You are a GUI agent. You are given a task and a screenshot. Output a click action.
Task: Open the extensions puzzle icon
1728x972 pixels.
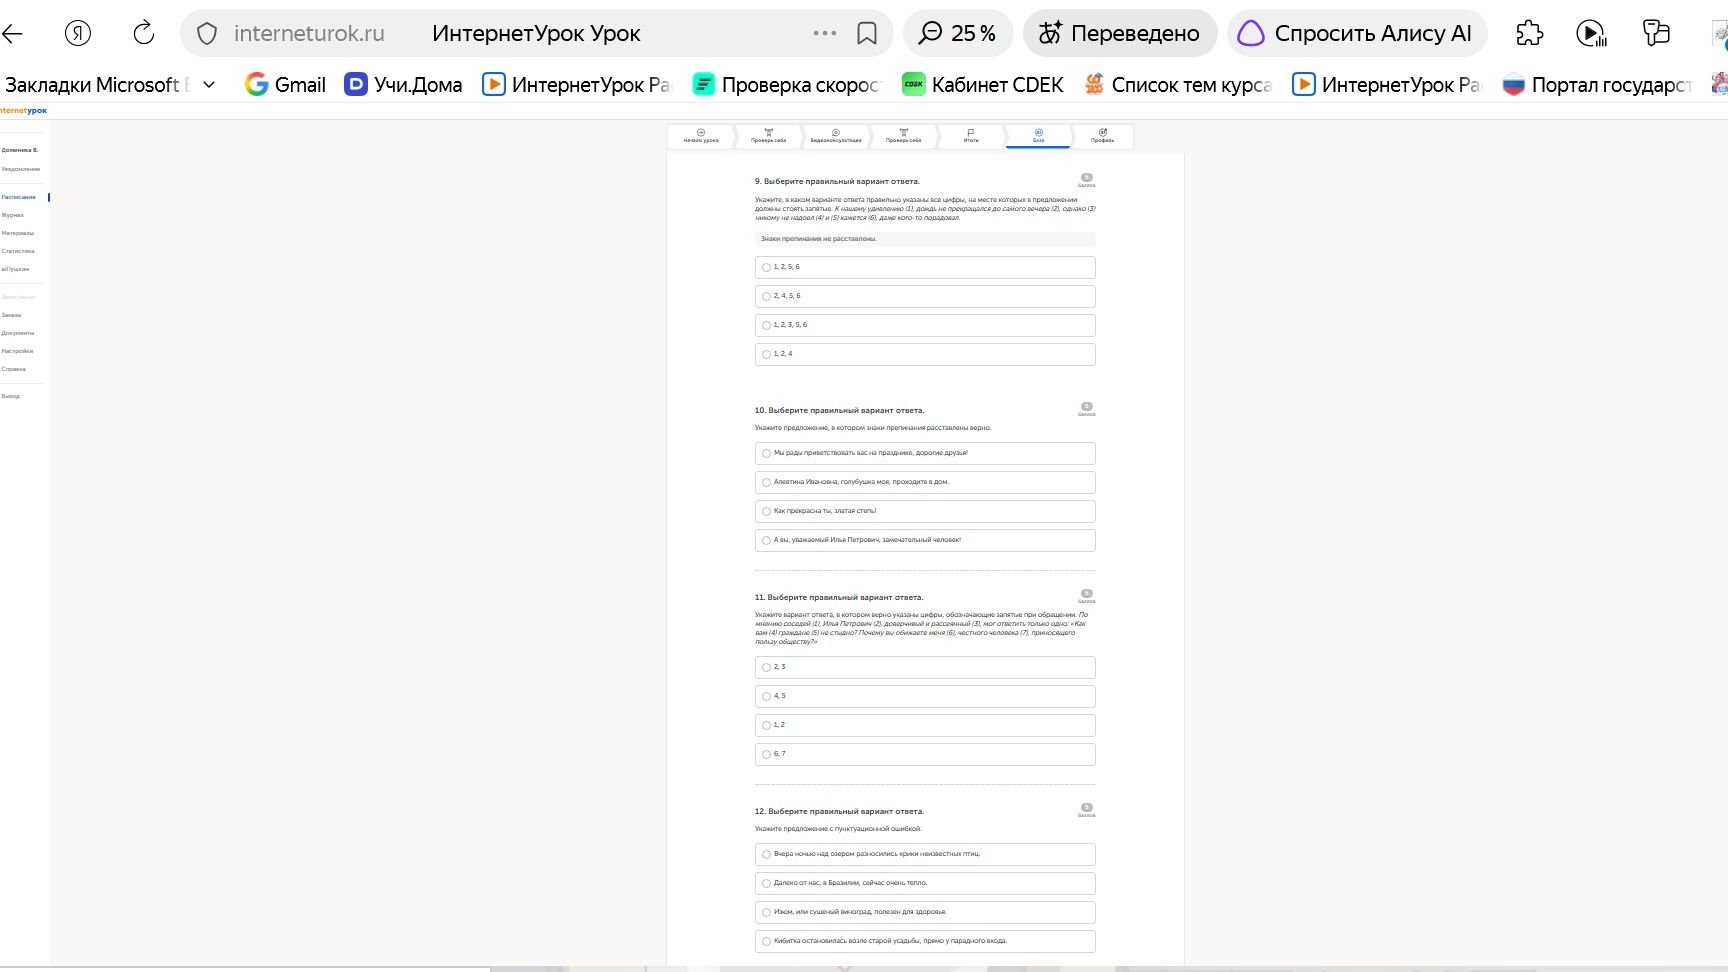click(1529, 33)
